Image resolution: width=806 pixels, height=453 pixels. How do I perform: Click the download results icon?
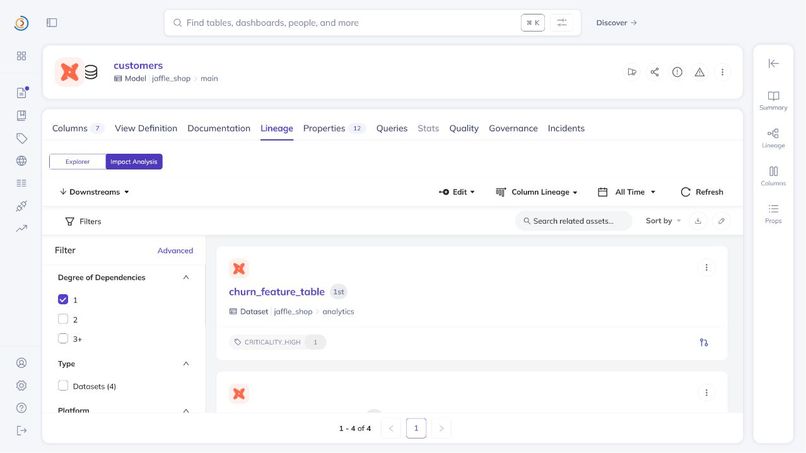698,221
